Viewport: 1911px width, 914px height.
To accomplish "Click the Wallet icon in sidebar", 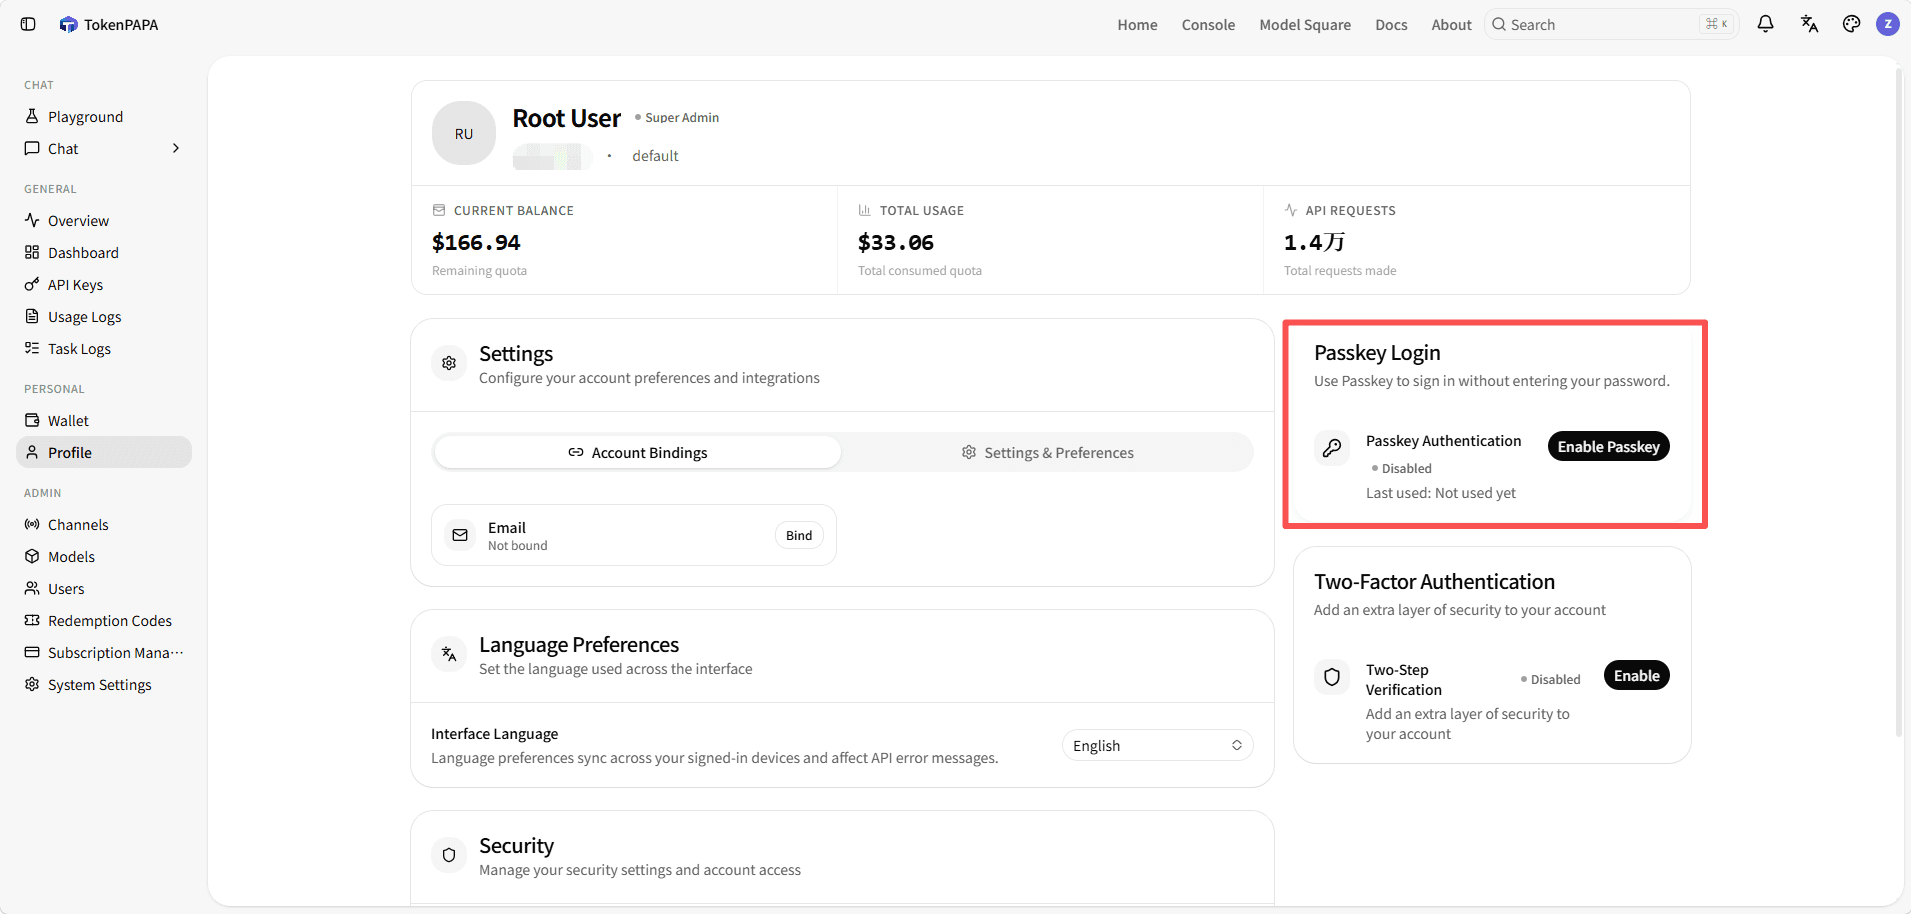I will pos(32,420).
